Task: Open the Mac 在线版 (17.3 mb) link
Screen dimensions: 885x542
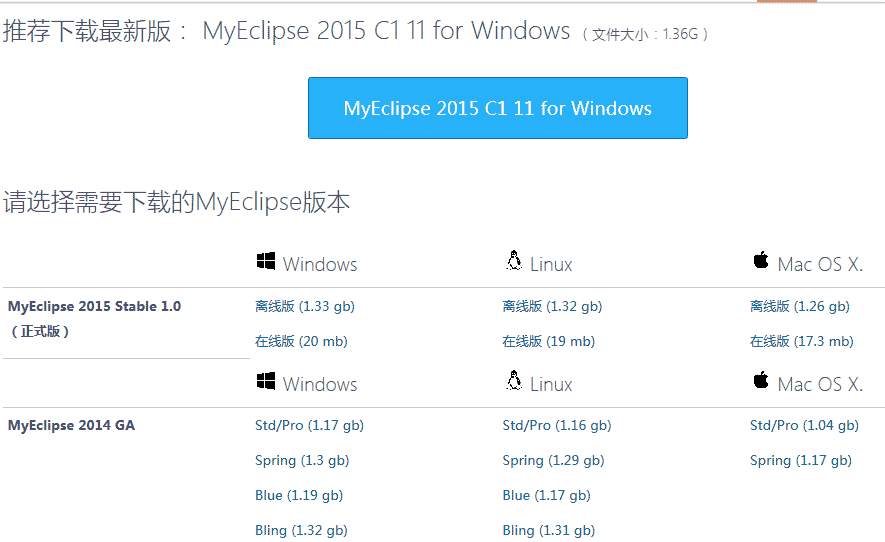Action: pos(801,341)
